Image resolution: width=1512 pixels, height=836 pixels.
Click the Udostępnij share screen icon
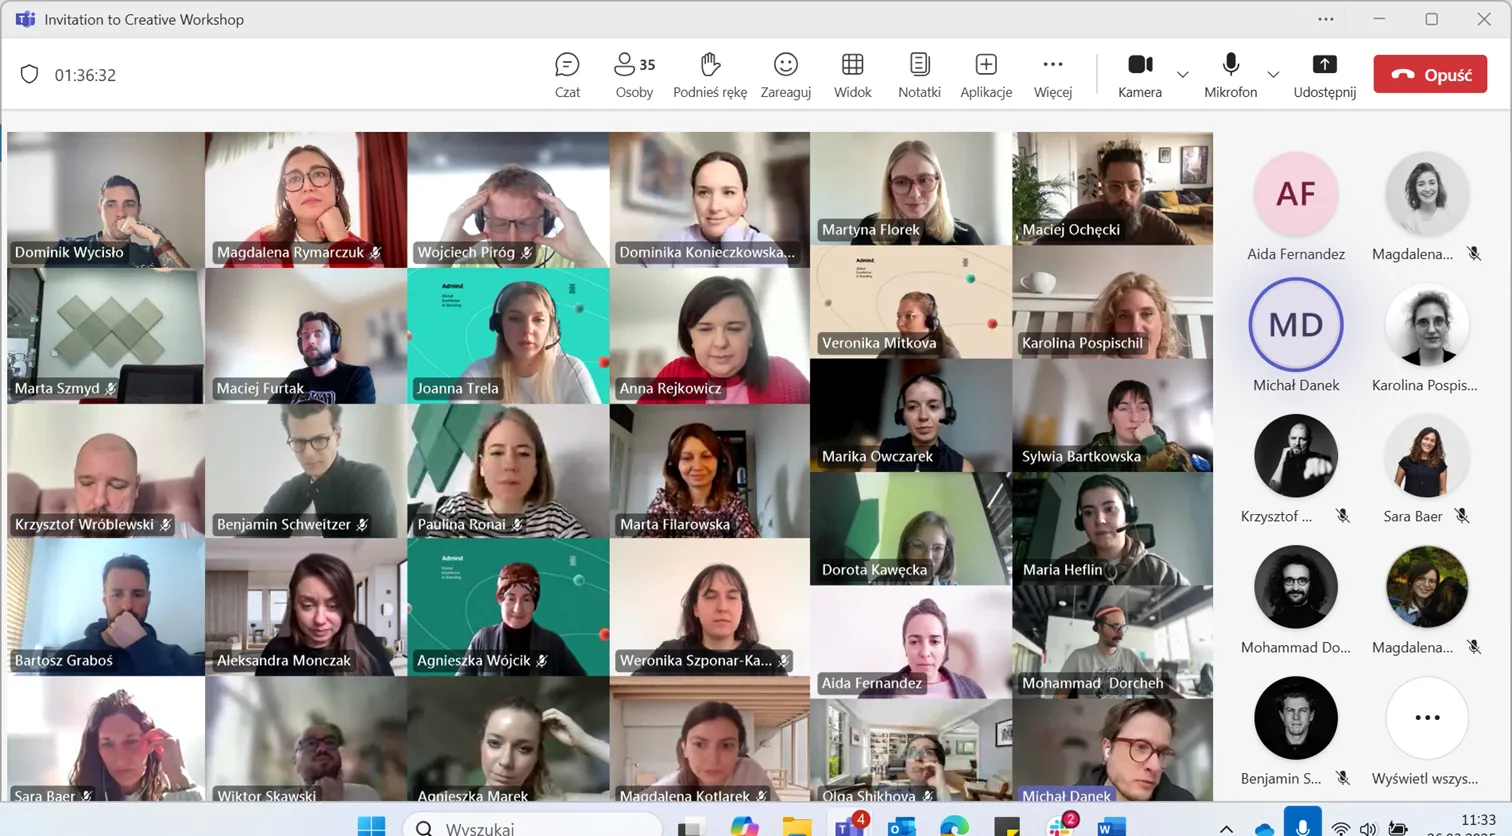click(1324, 66)
